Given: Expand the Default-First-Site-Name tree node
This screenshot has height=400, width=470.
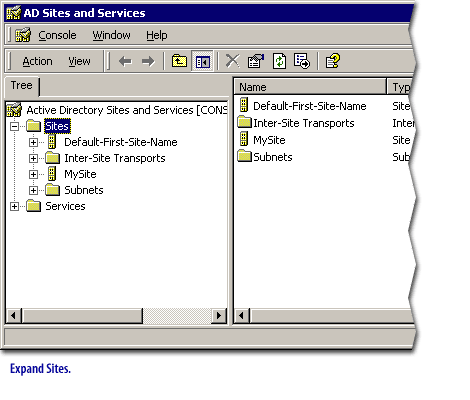Looking at the screenshot, I should (x=33, y=142).
